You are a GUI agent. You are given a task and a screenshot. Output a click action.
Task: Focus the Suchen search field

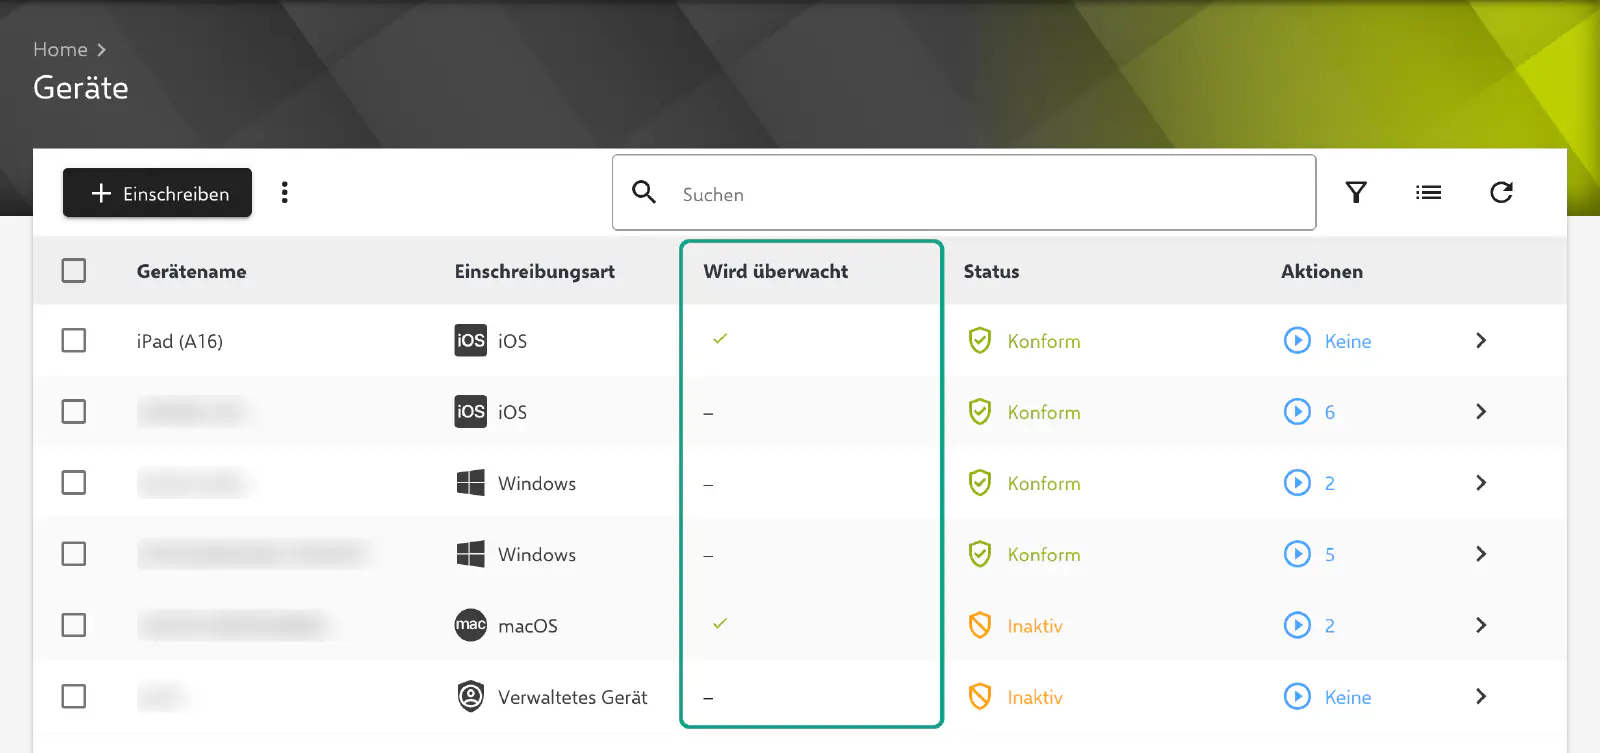[x=964, y=193]
